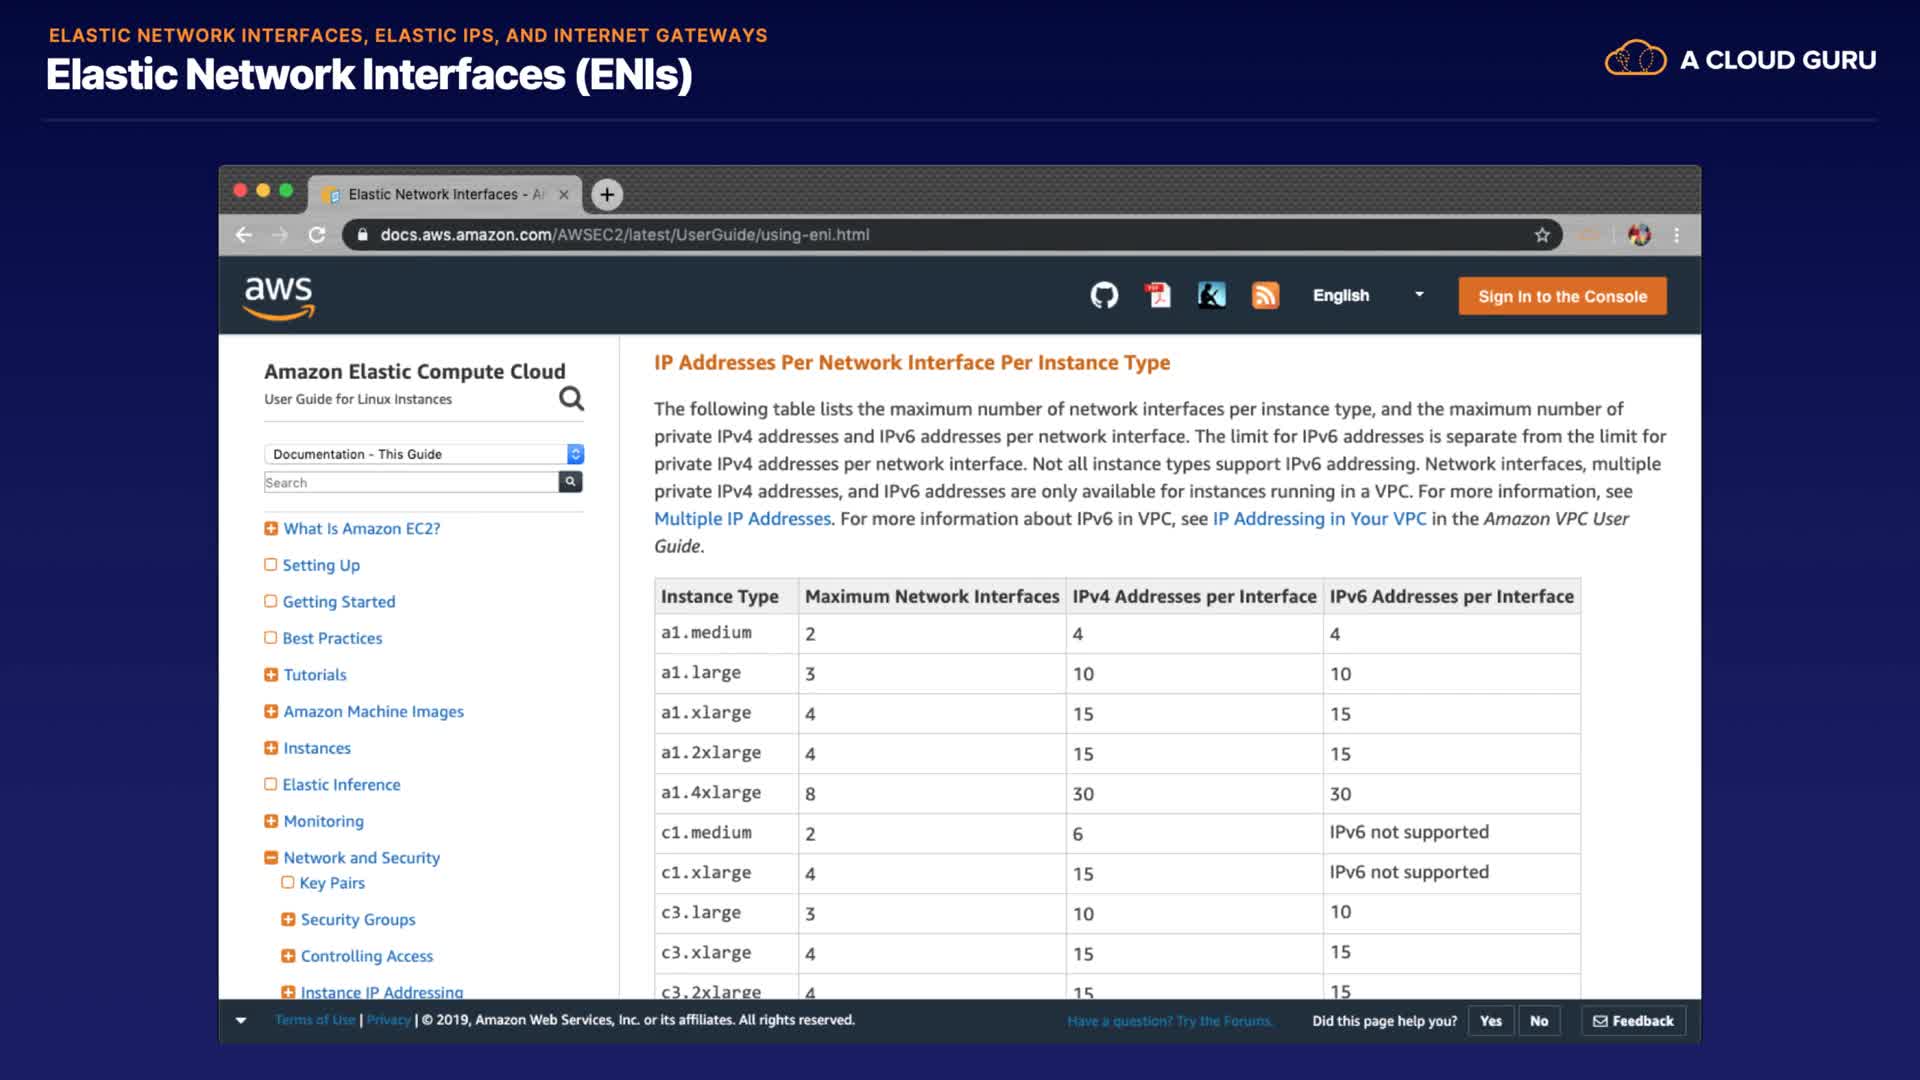Reload the page with refresh icon
1920x1080 pixels.
click(x=317, y=235)
